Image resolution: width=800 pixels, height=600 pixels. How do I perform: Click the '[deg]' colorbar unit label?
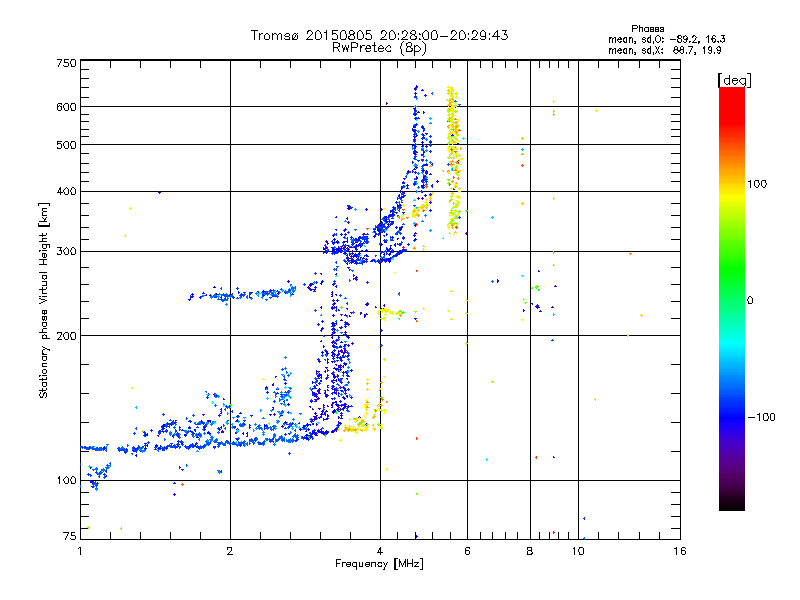[x=734, y=80]
